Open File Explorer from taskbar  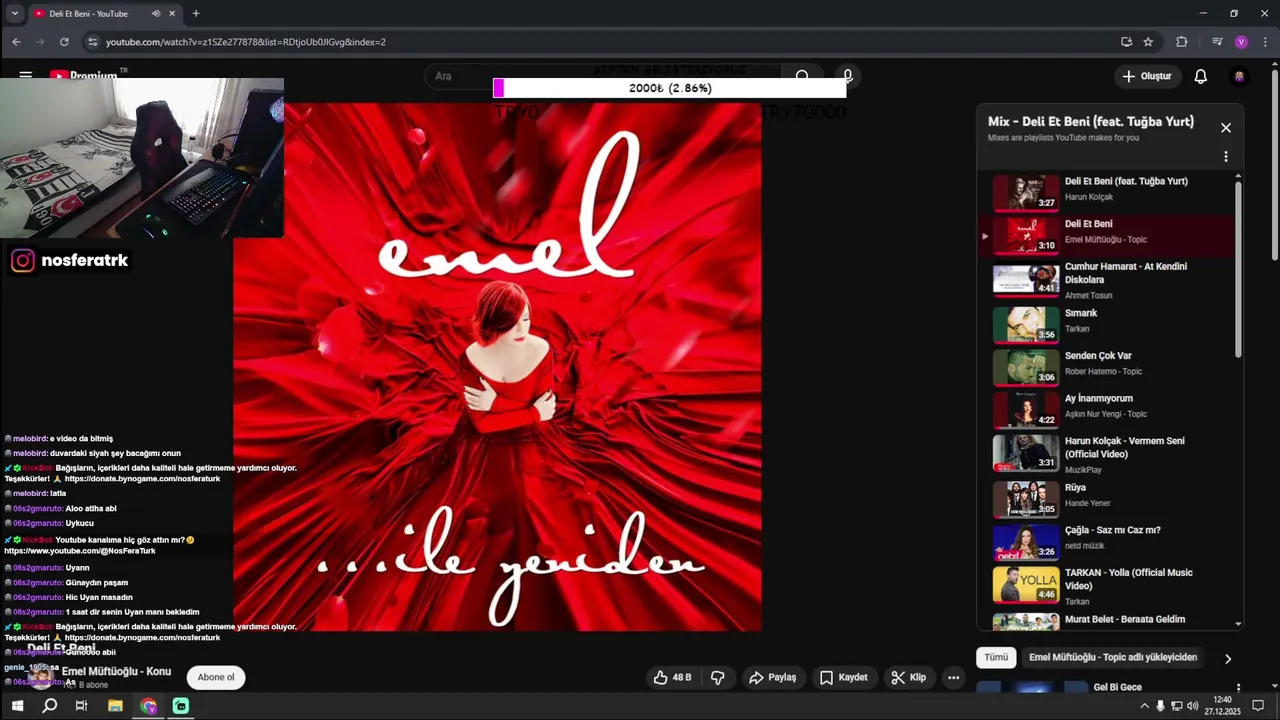115,706
